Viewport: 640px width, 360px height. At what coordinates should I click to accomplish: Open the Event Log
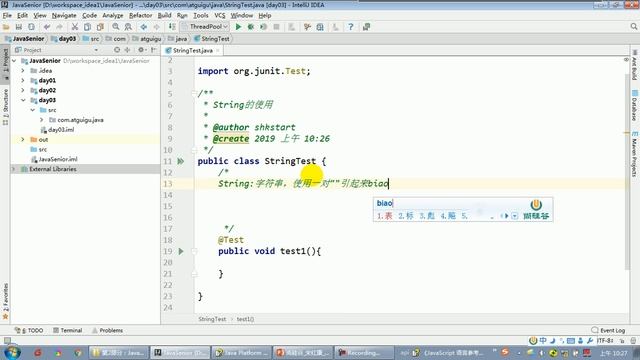pyautogui.click(x=608, y=330)
